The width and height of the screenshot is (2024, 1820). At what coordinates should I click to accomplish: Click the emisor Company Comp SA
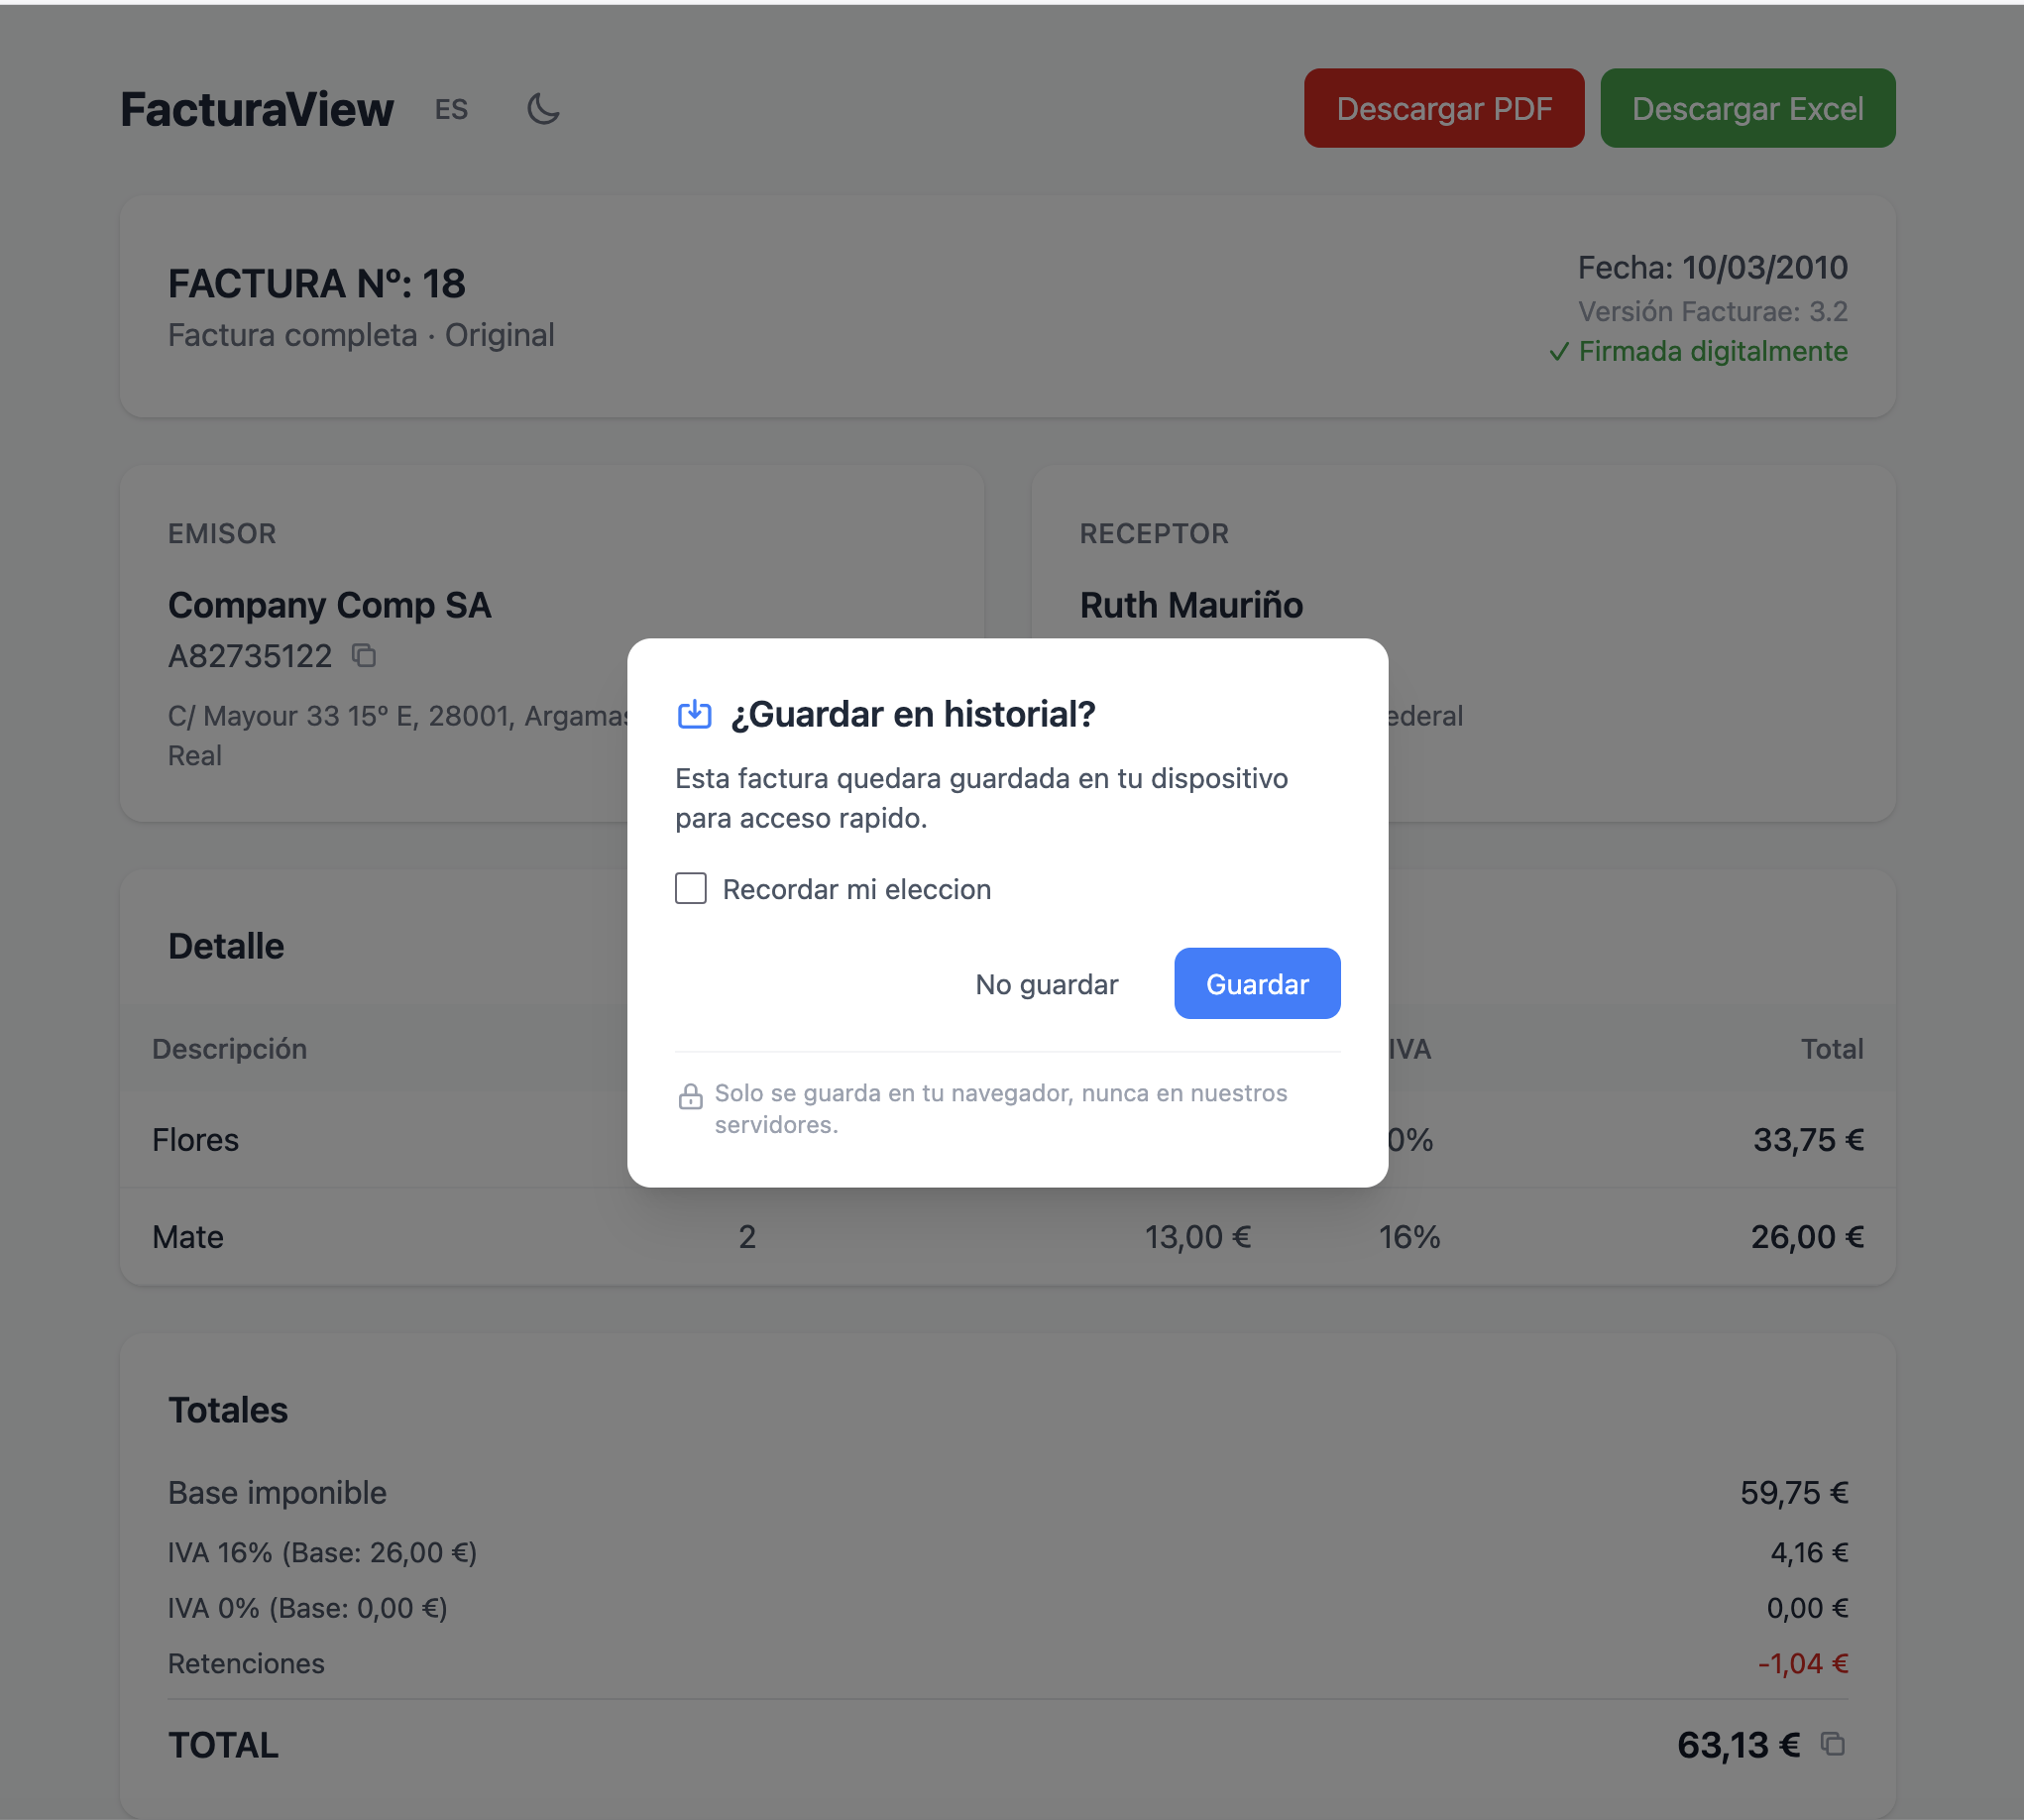[x=330, y=605]
